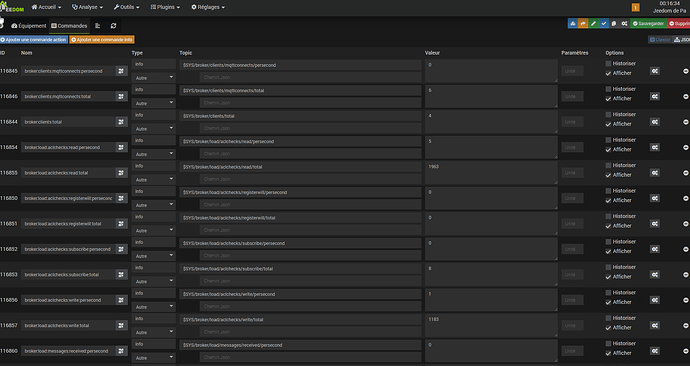Remove command 116856 with minus icon
The width and height of the screenshot is (690, 366).
[686, 300]
